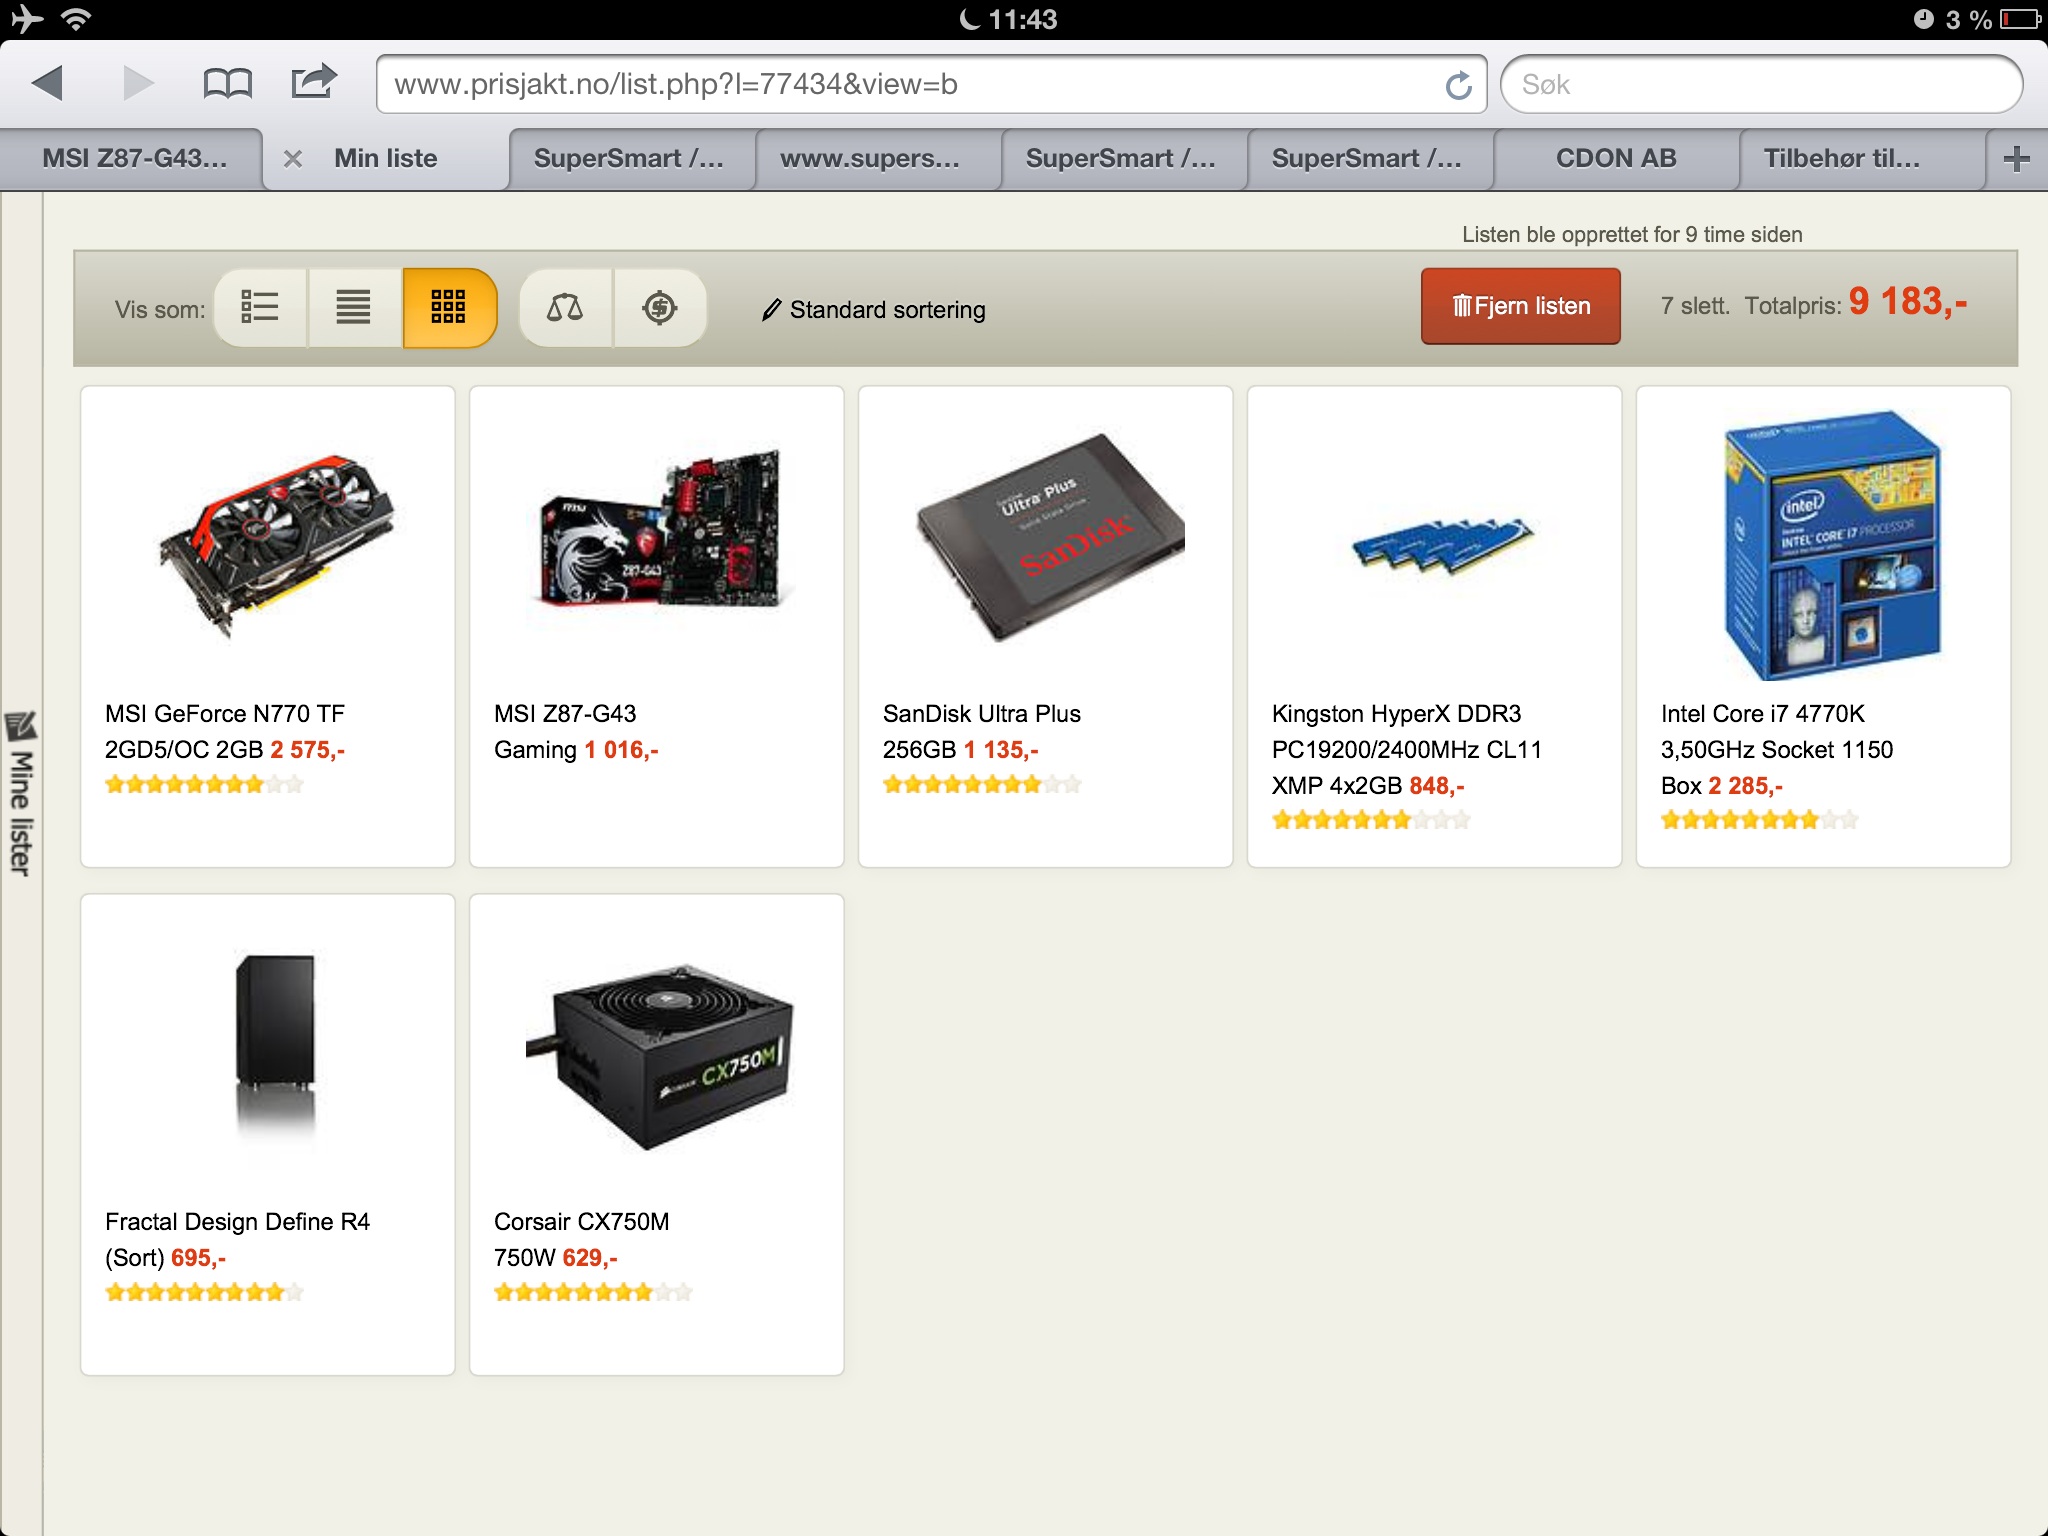Open a new tab with the plus icon
The image size is (2048, 1536).
[2016, 158]
